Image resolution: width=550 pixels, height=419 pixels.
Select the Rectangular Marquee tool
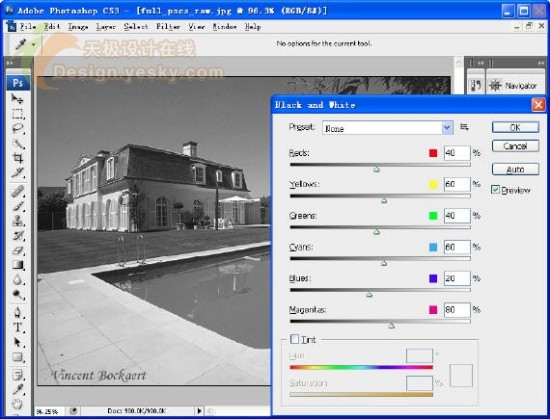pyautogui.click(x=18, y=114)
